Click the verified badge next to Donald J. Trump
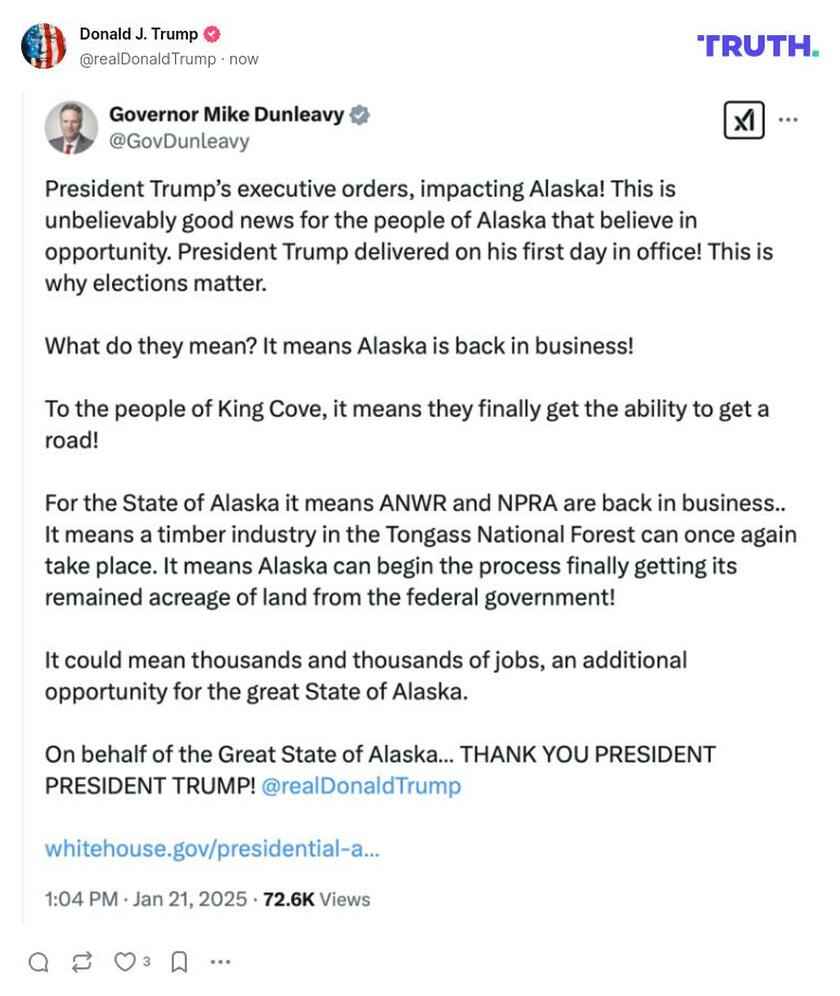 [x=211, y=33]
